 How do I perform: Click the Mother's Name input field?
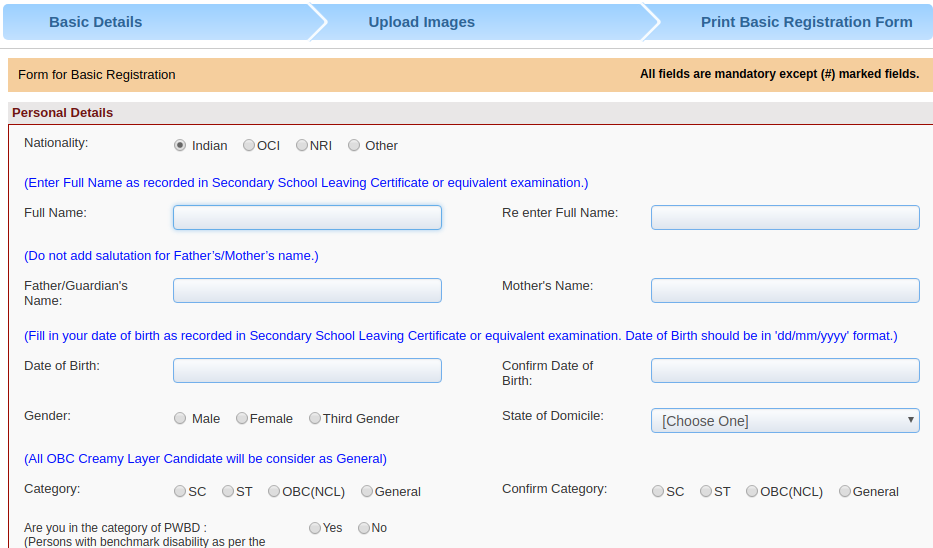(785, 291)
